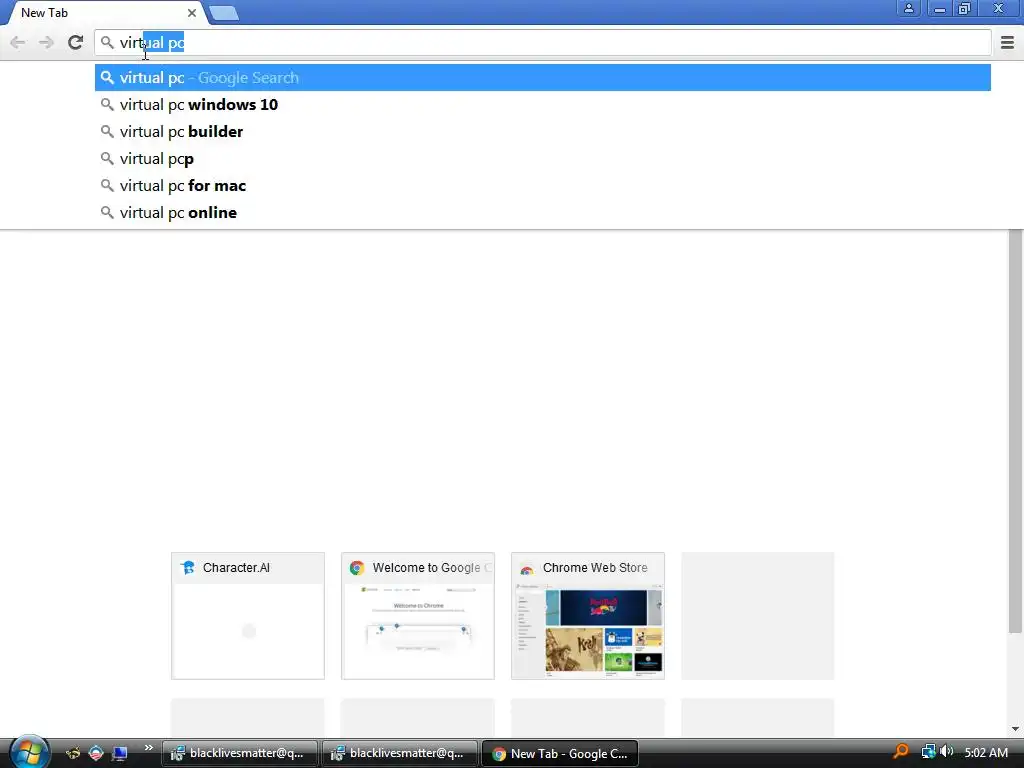Activate New Tab - Google Chrome taskbar button
The image size is (1024, 768).
pos(560,753)
